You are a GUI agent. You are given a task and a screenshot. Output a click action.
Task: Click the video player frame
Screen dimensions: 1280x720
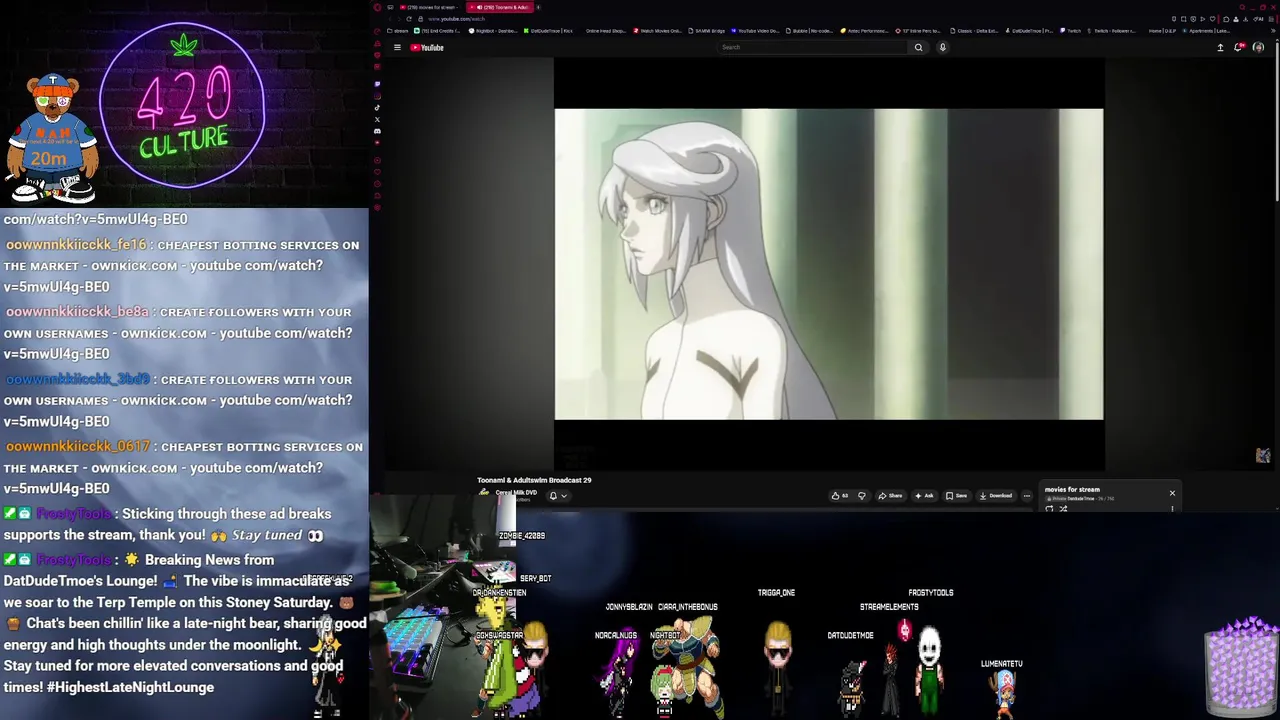point(829,264)
